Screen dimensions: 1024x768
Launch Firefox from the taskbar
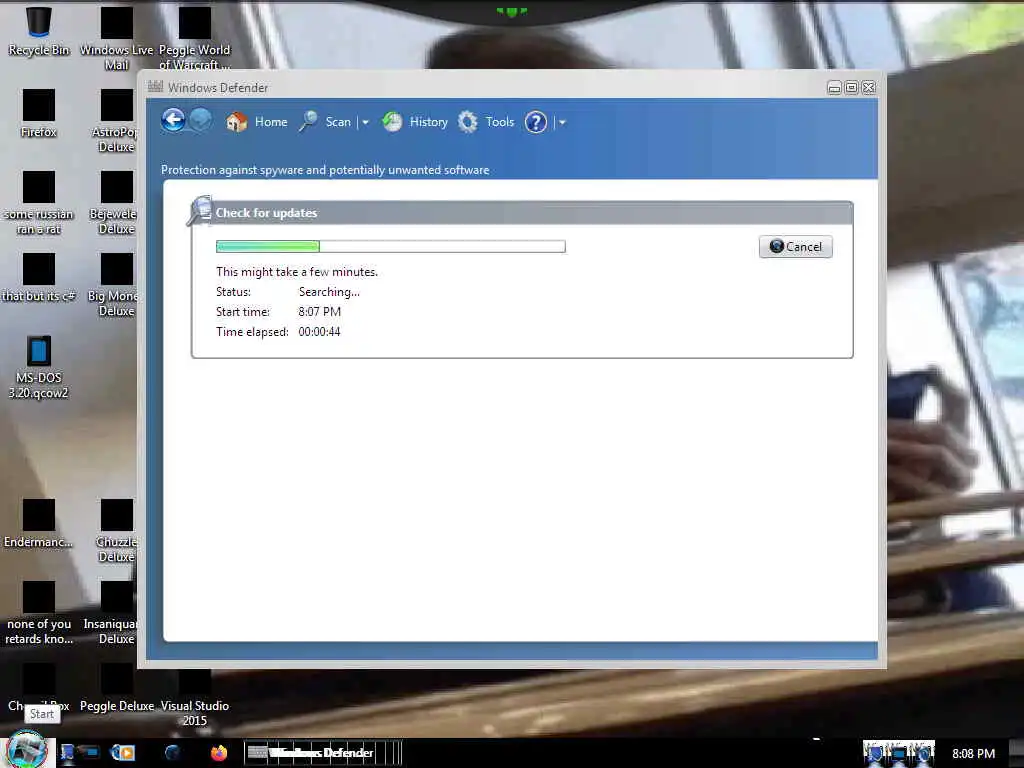pos(219,753)
